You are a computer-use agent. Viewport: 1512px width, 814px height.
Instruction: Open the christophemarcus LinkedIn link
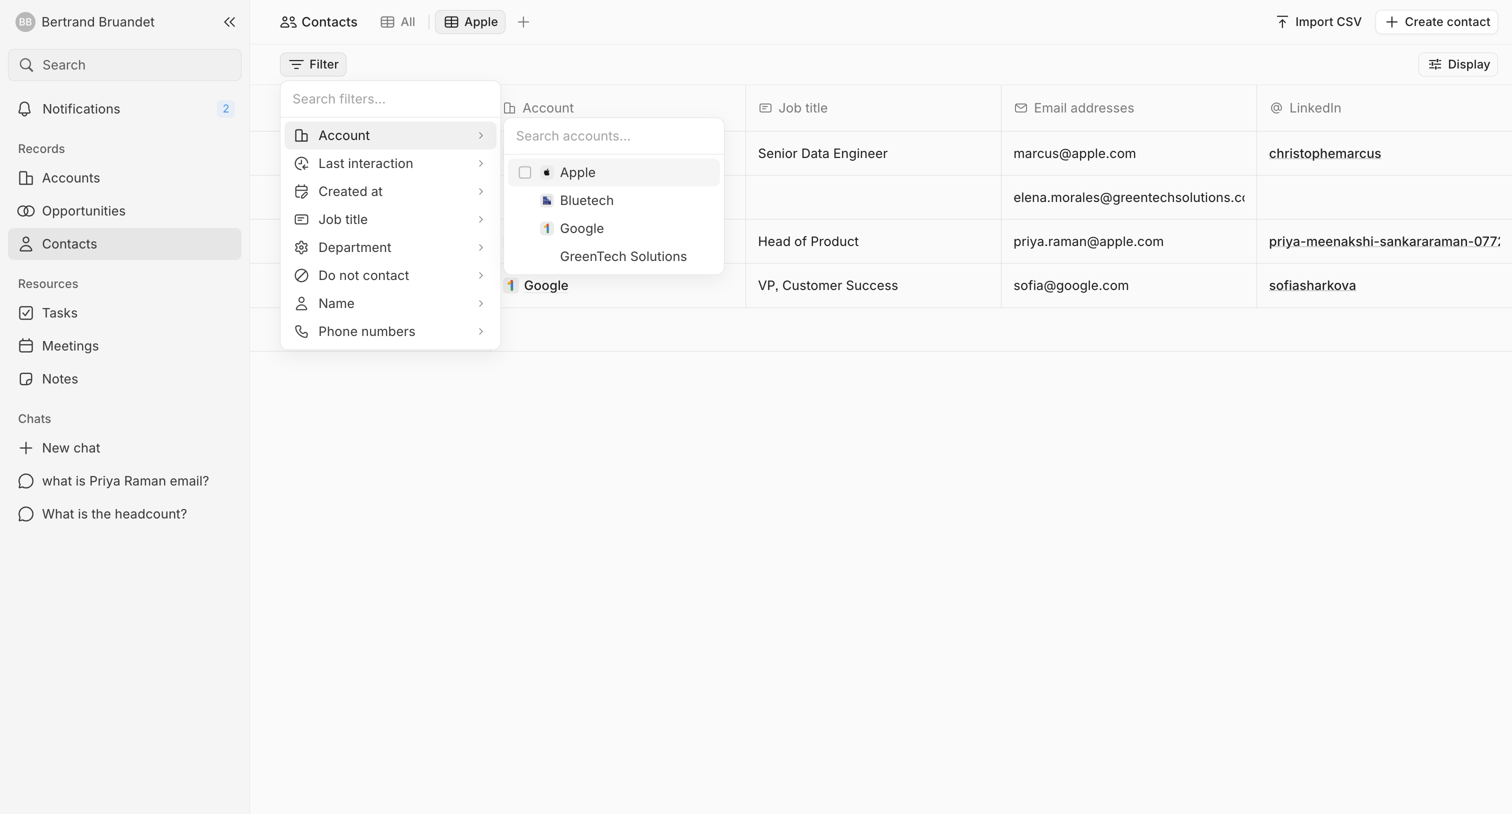1324,154
